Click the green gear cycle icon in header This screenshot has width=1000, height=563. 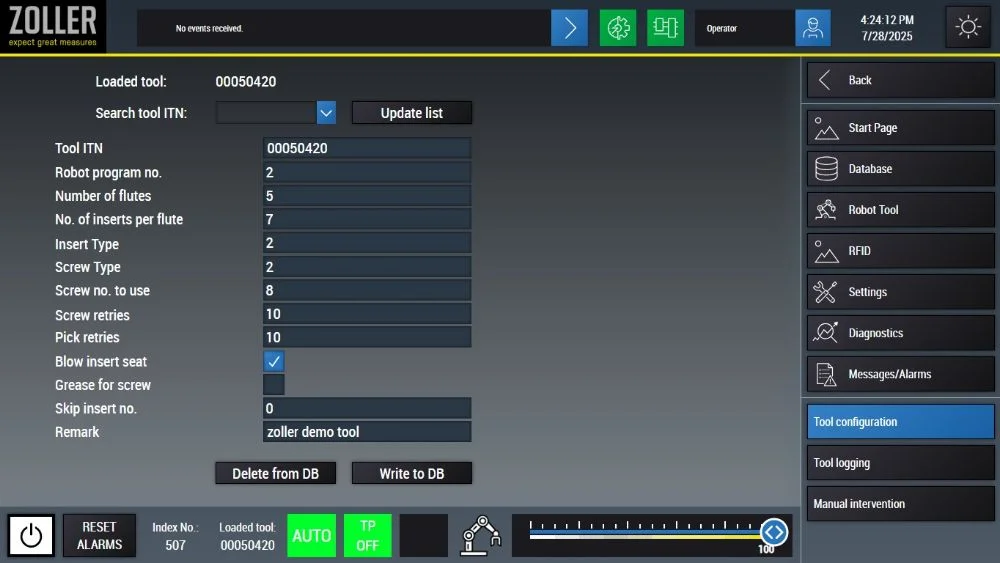617,28
